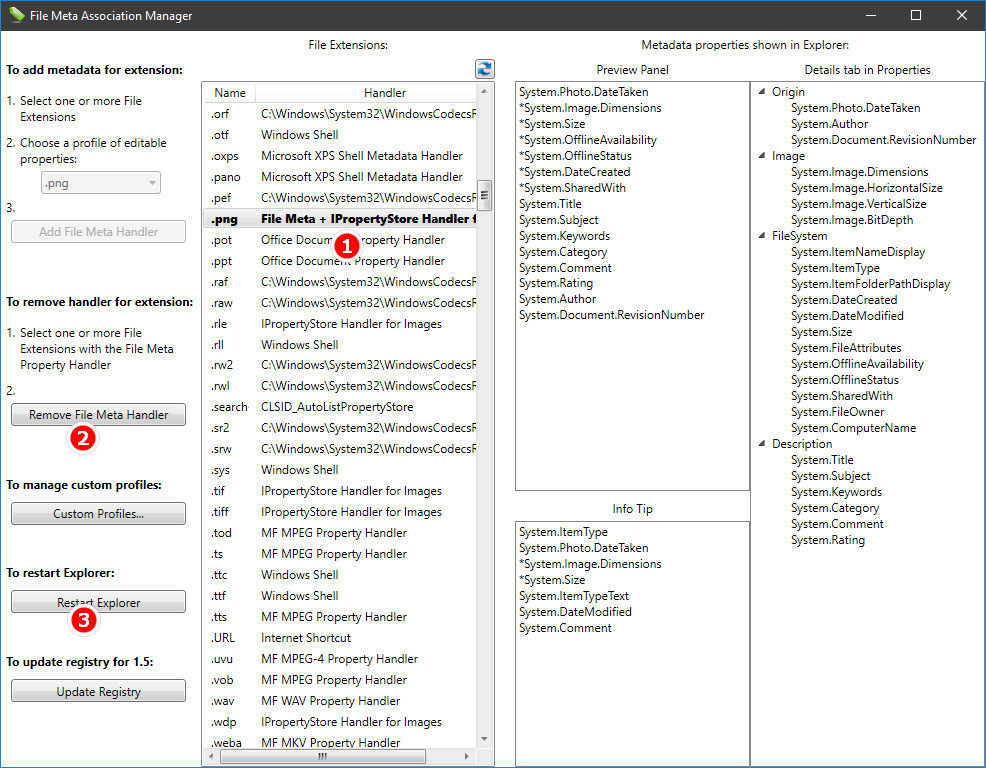Open the .png profile dropdown
This screenshot has width=986, height=768.
[101, 183]
